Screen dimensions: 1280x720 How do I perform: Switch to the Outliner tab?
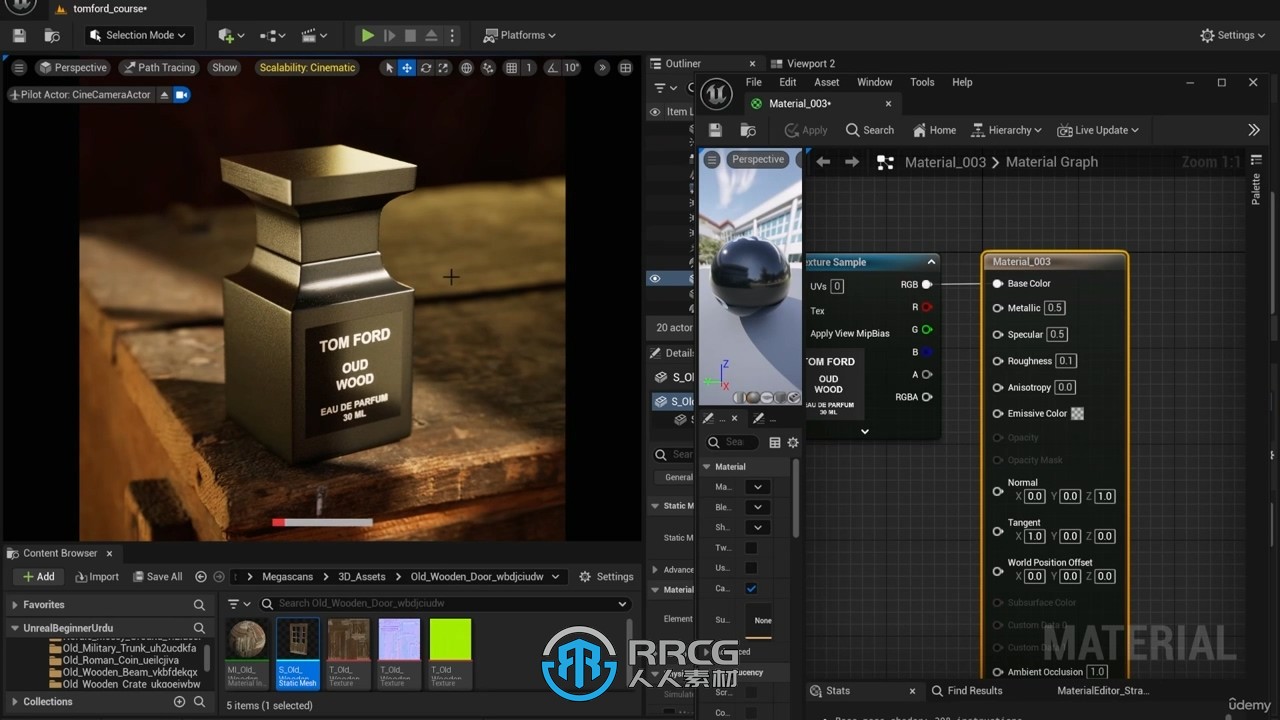click(683, 63)
